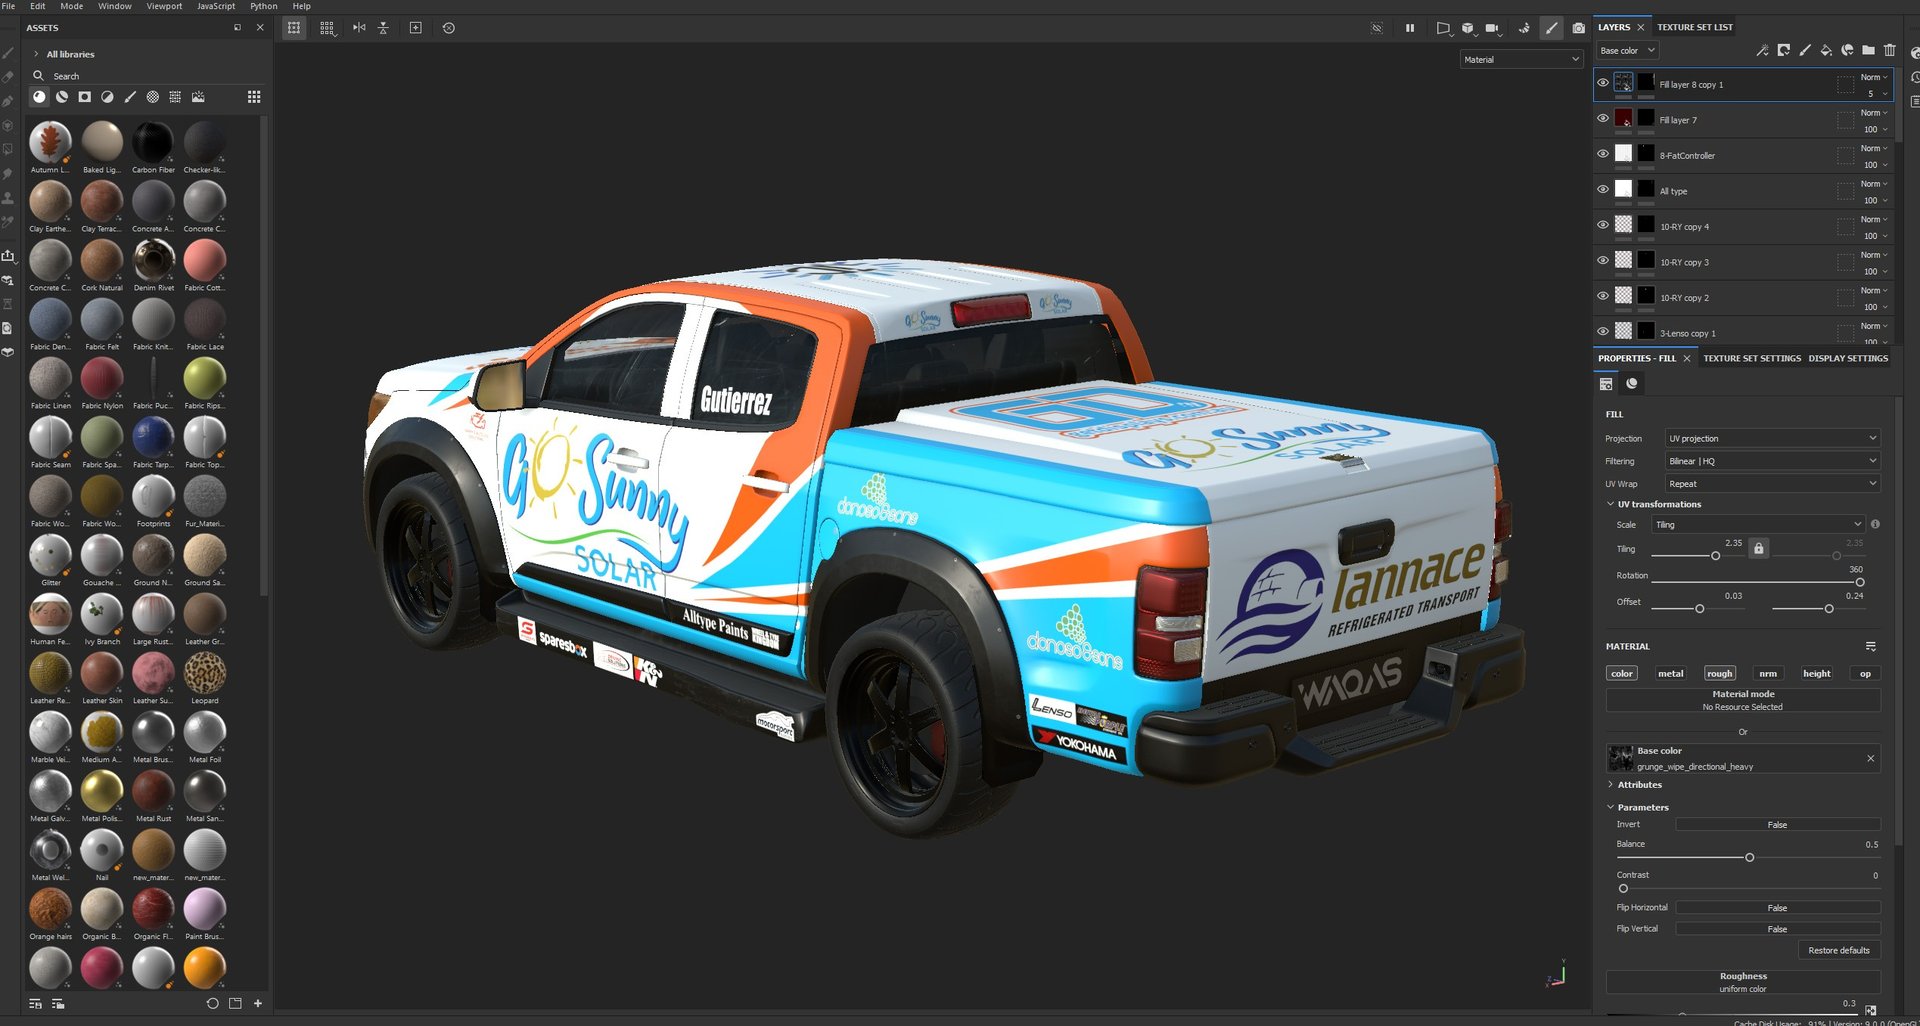The image size is (1920, 1026).
Task: Click Invert False parameter button
Action: tap(1778, 824)
